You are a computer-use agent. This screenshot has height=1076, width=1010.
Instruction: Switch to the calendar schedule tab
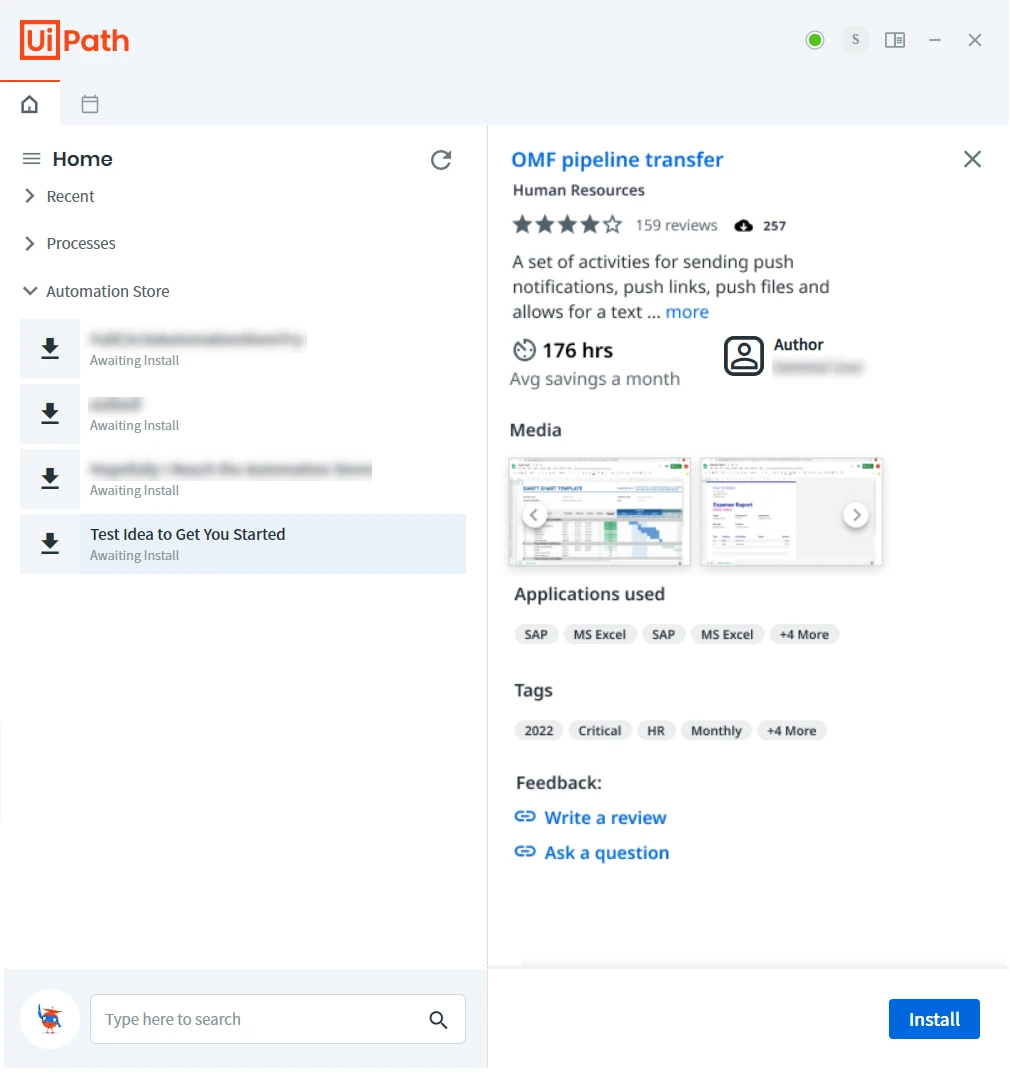90,104
